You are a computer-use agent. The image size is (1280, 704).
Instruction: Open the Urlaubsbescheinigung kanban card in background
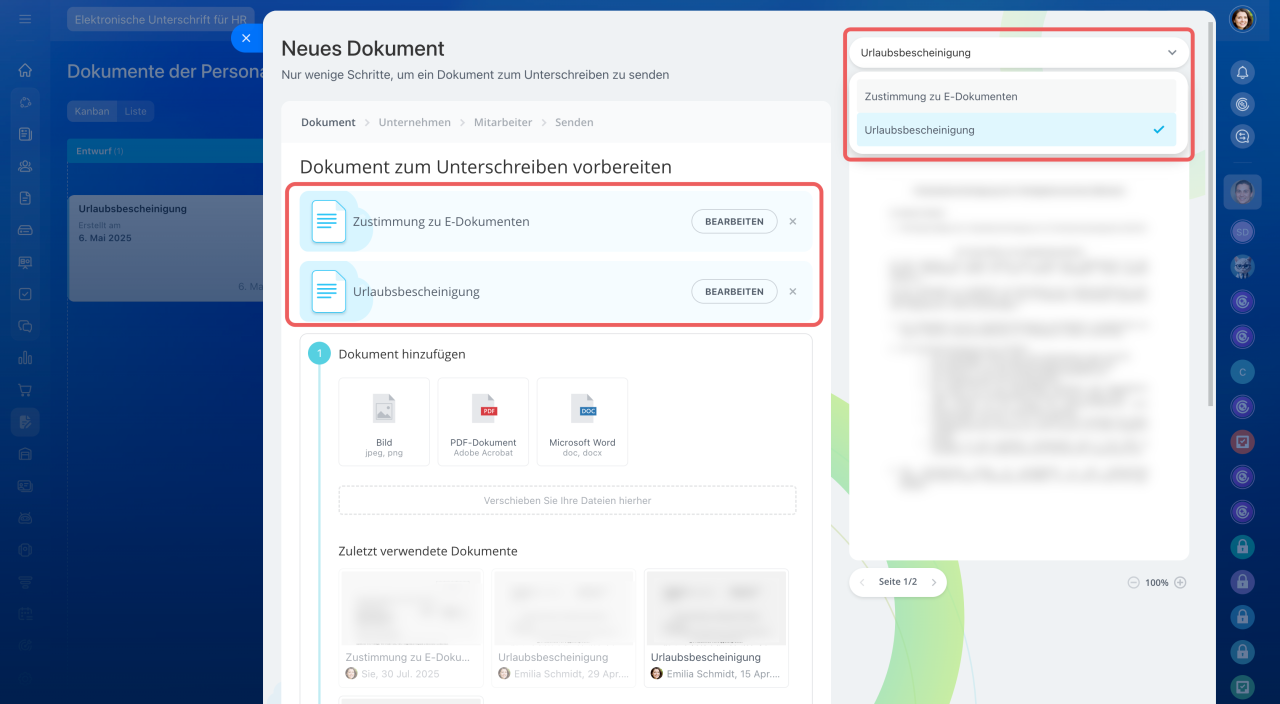click(165, 248)
